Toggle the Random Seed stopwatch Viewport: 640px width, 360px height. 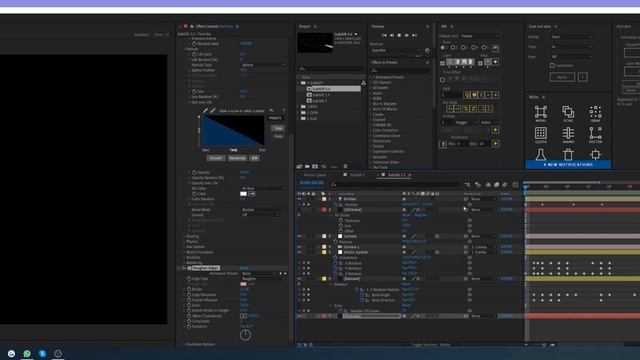[194, 44]
